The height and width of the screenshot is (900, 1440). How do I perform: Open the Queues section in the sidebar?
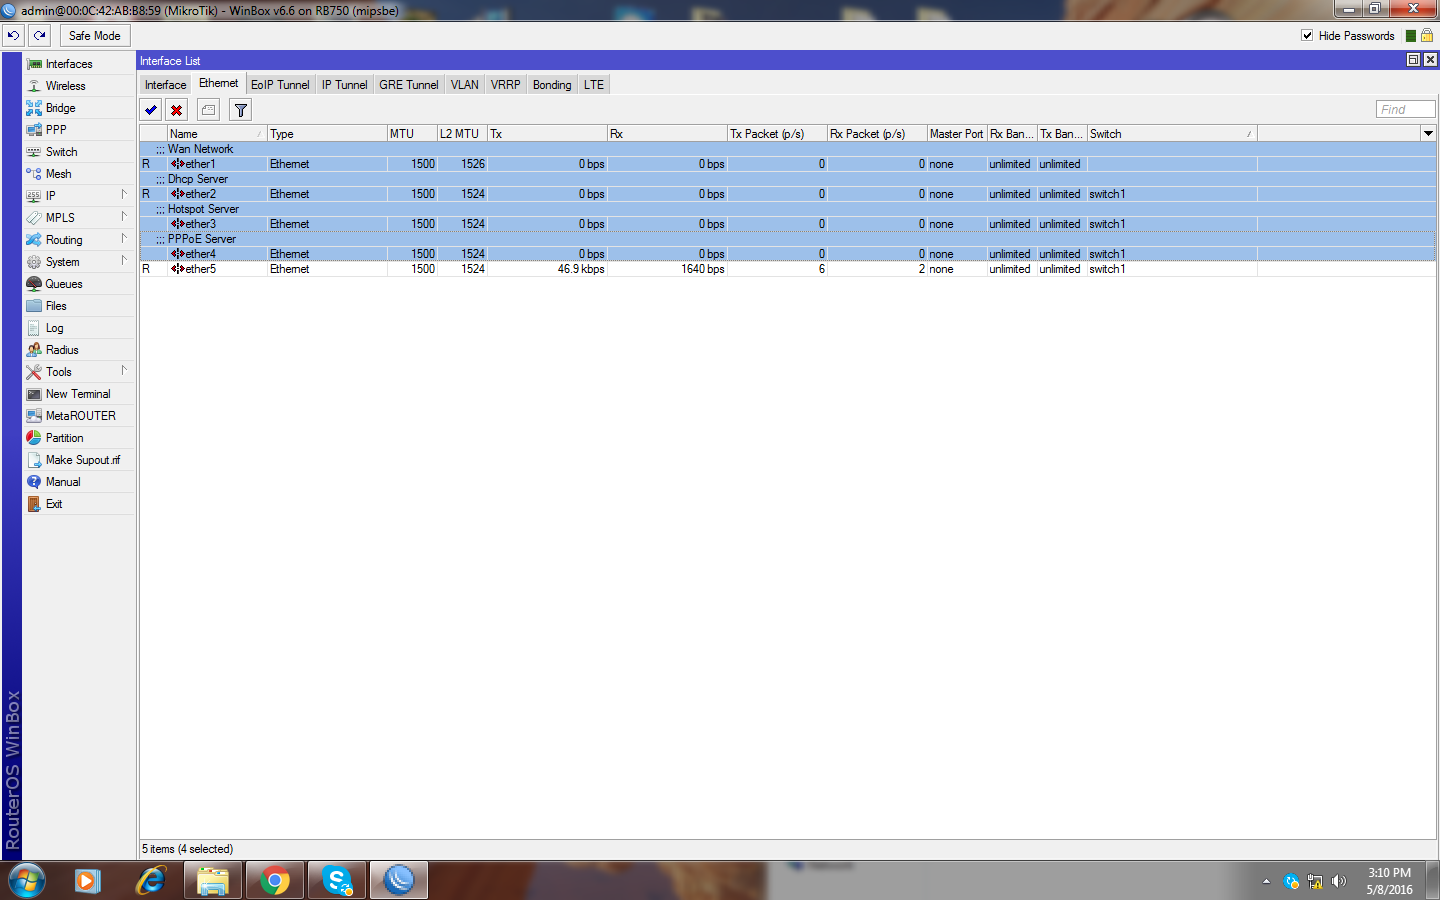pyautogui.click(x=62, y=283)
